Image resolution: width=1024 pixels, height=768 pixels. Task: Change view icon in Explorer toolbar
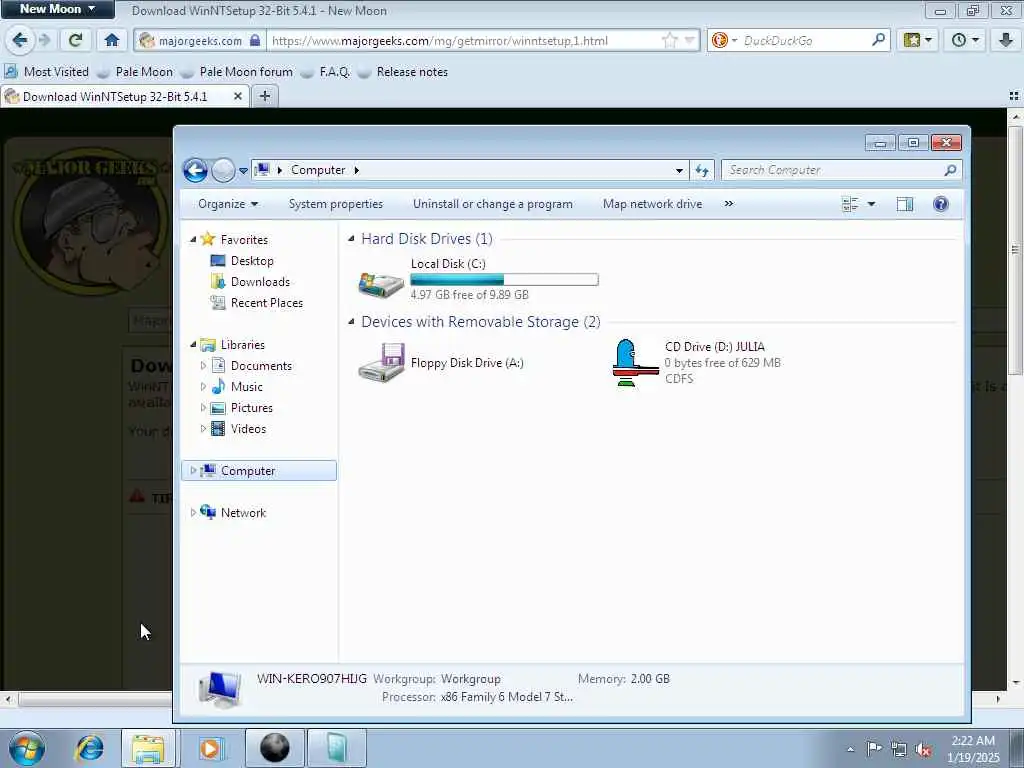click(x=850, y=204)
